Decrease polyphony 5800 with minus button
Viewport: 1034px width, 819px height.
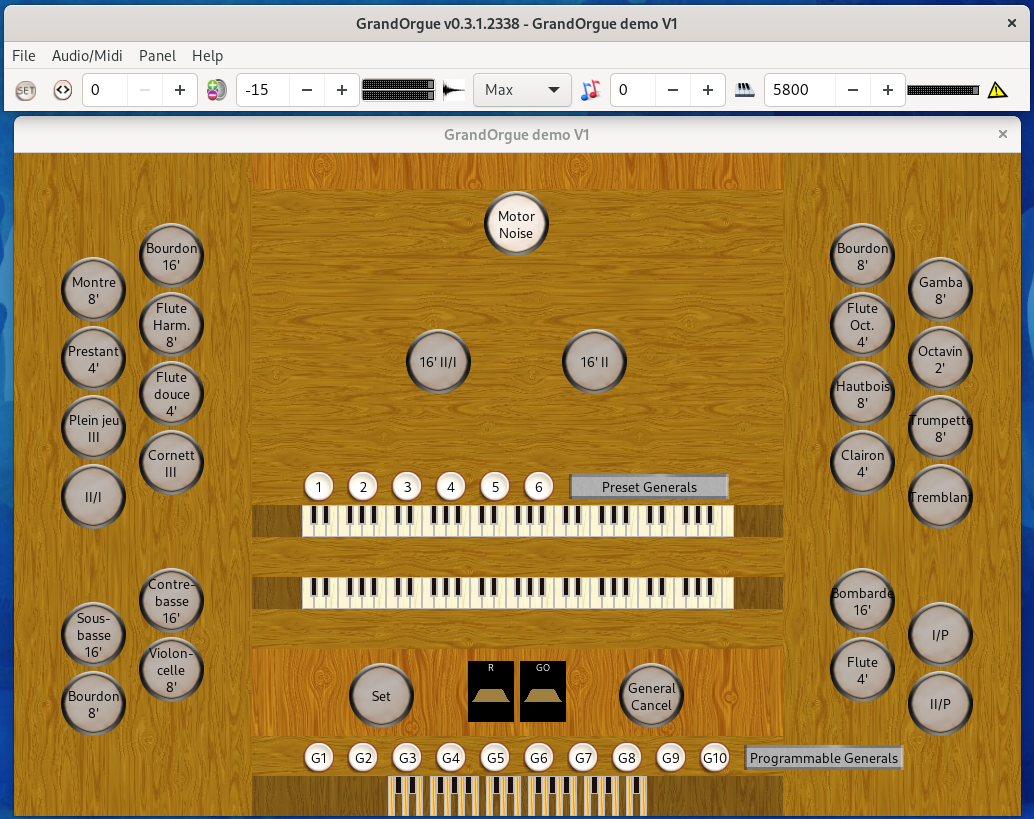point(853,90)
